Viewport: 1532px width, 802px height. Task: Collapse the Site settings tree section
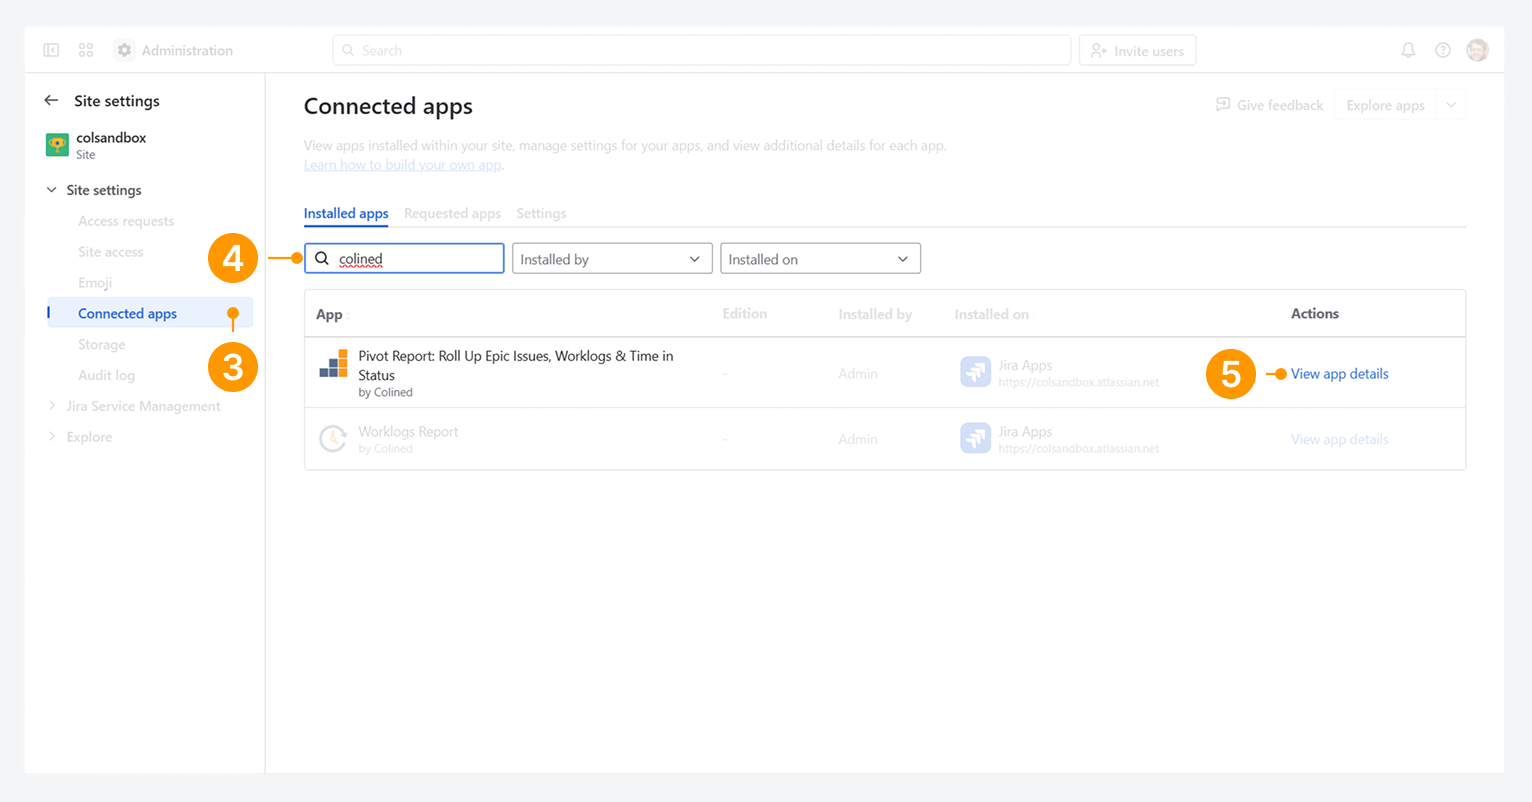coord(52,190)
